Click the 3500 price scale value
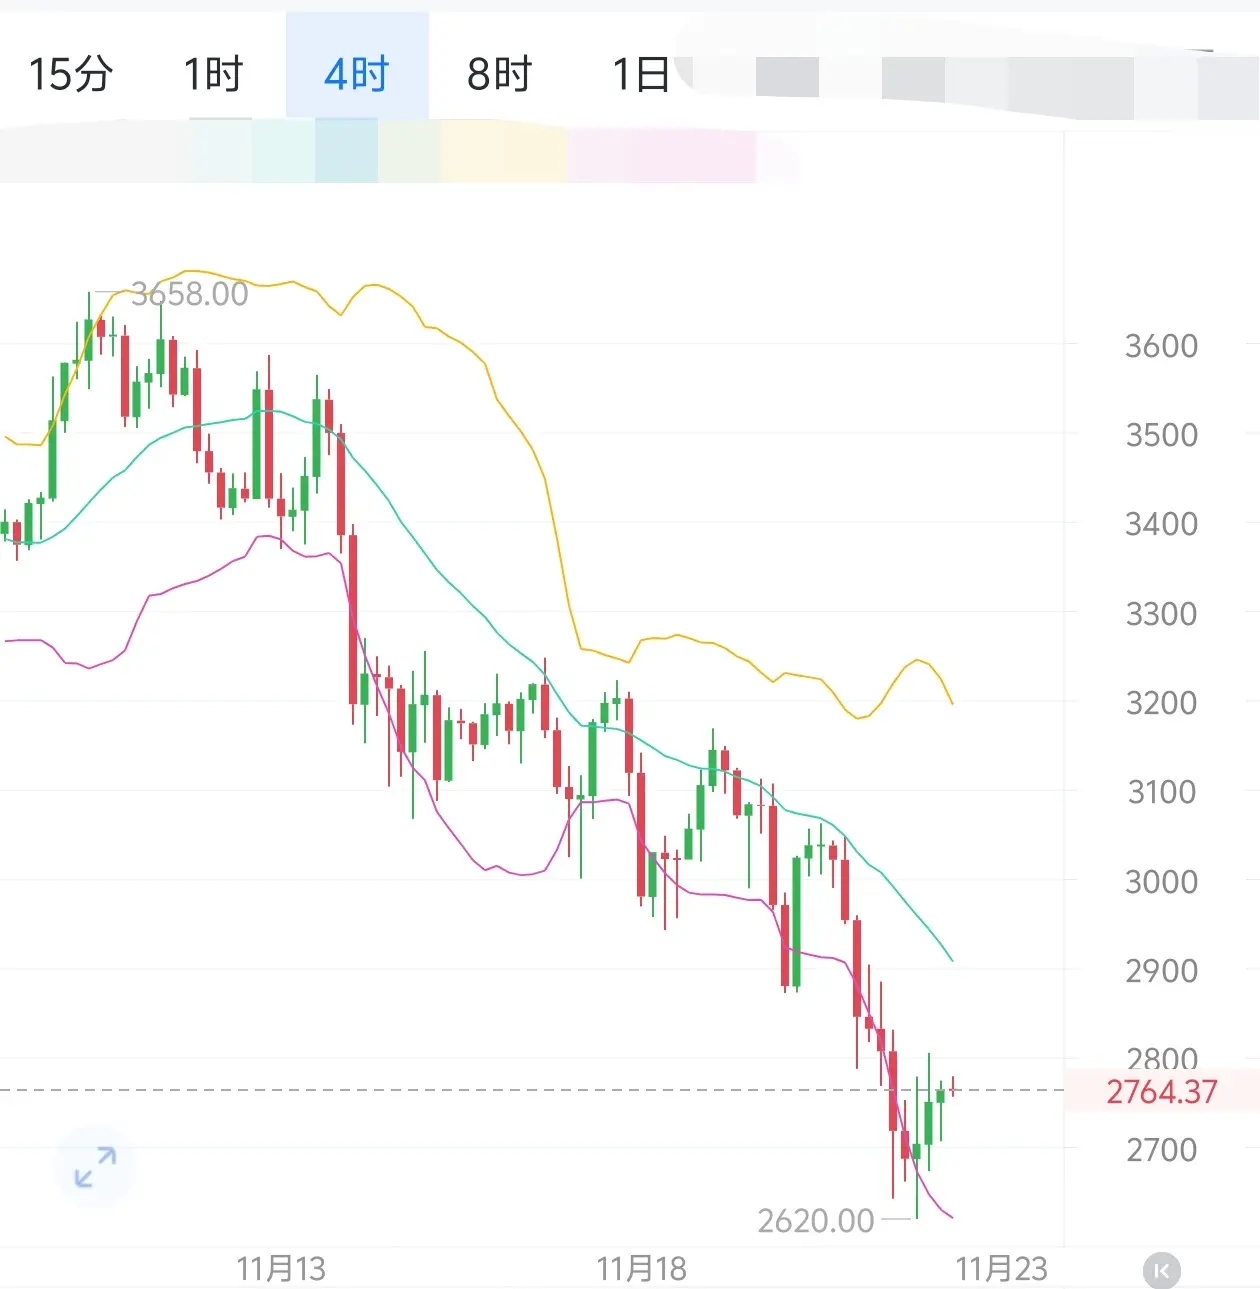 1161,435
